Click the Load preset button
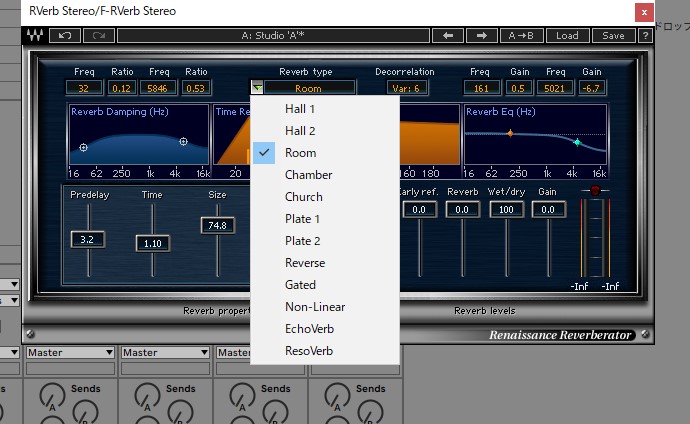The width and height of the screenshot is (690, 424). pos(567,36)
